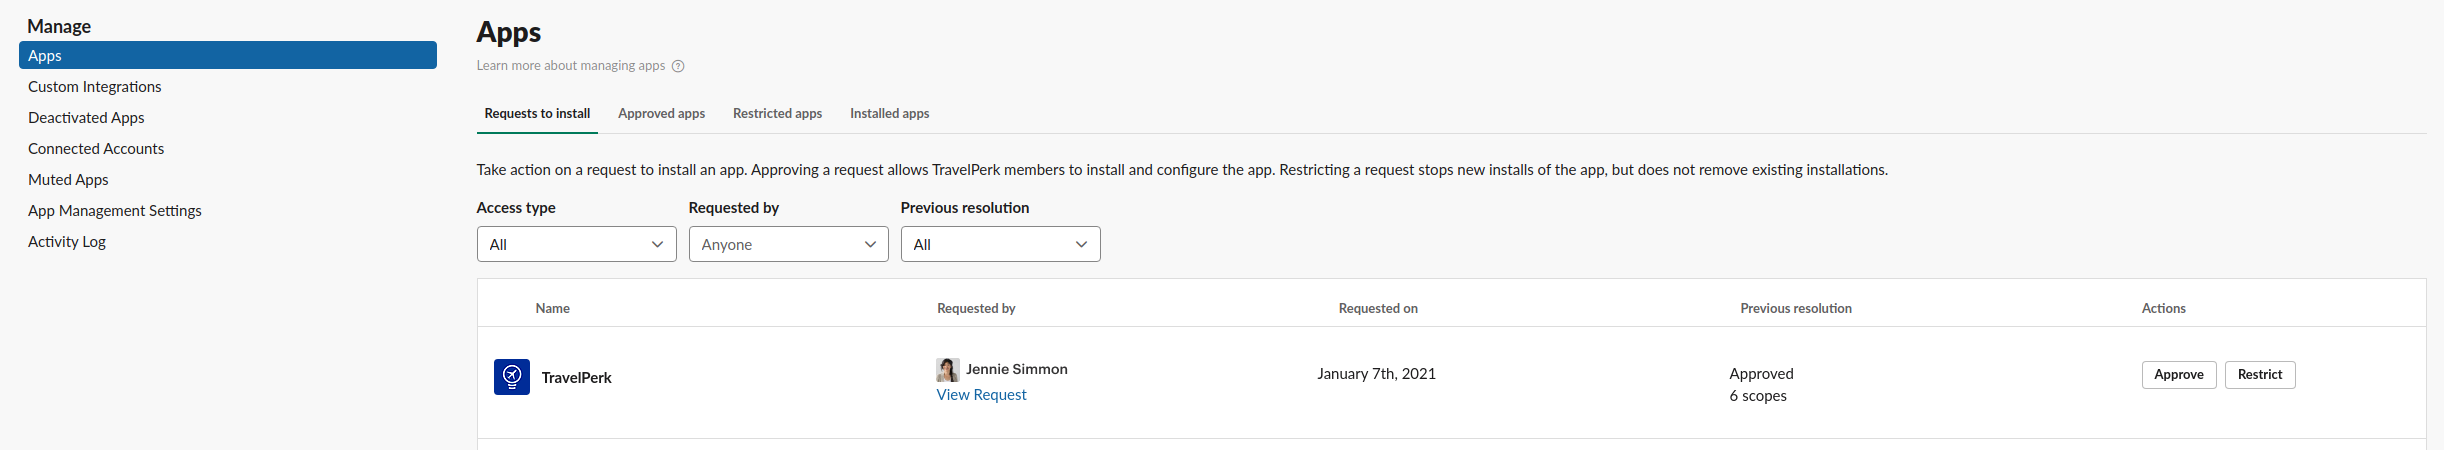The width and height of the screenshot is (2444, 450).
Task: Approve the TravelPerk install request
Action: click(2178, 375)
